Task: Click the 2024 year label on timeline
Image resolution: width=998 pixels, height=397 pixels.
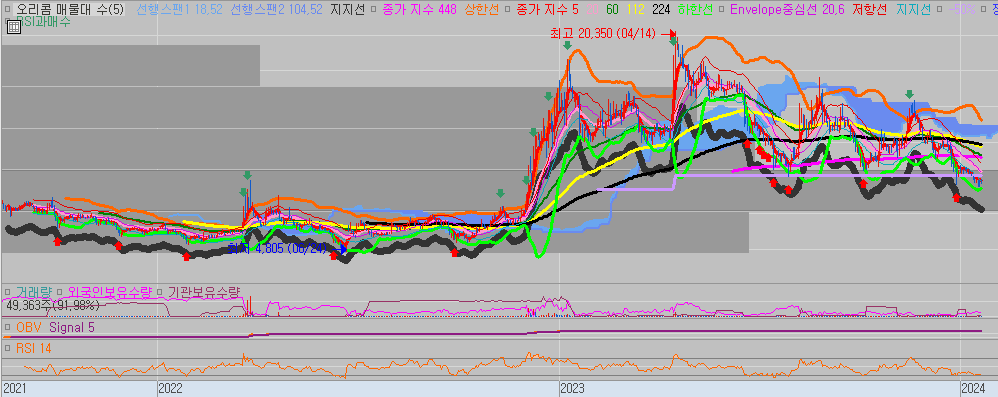Action: pos(973,387)
